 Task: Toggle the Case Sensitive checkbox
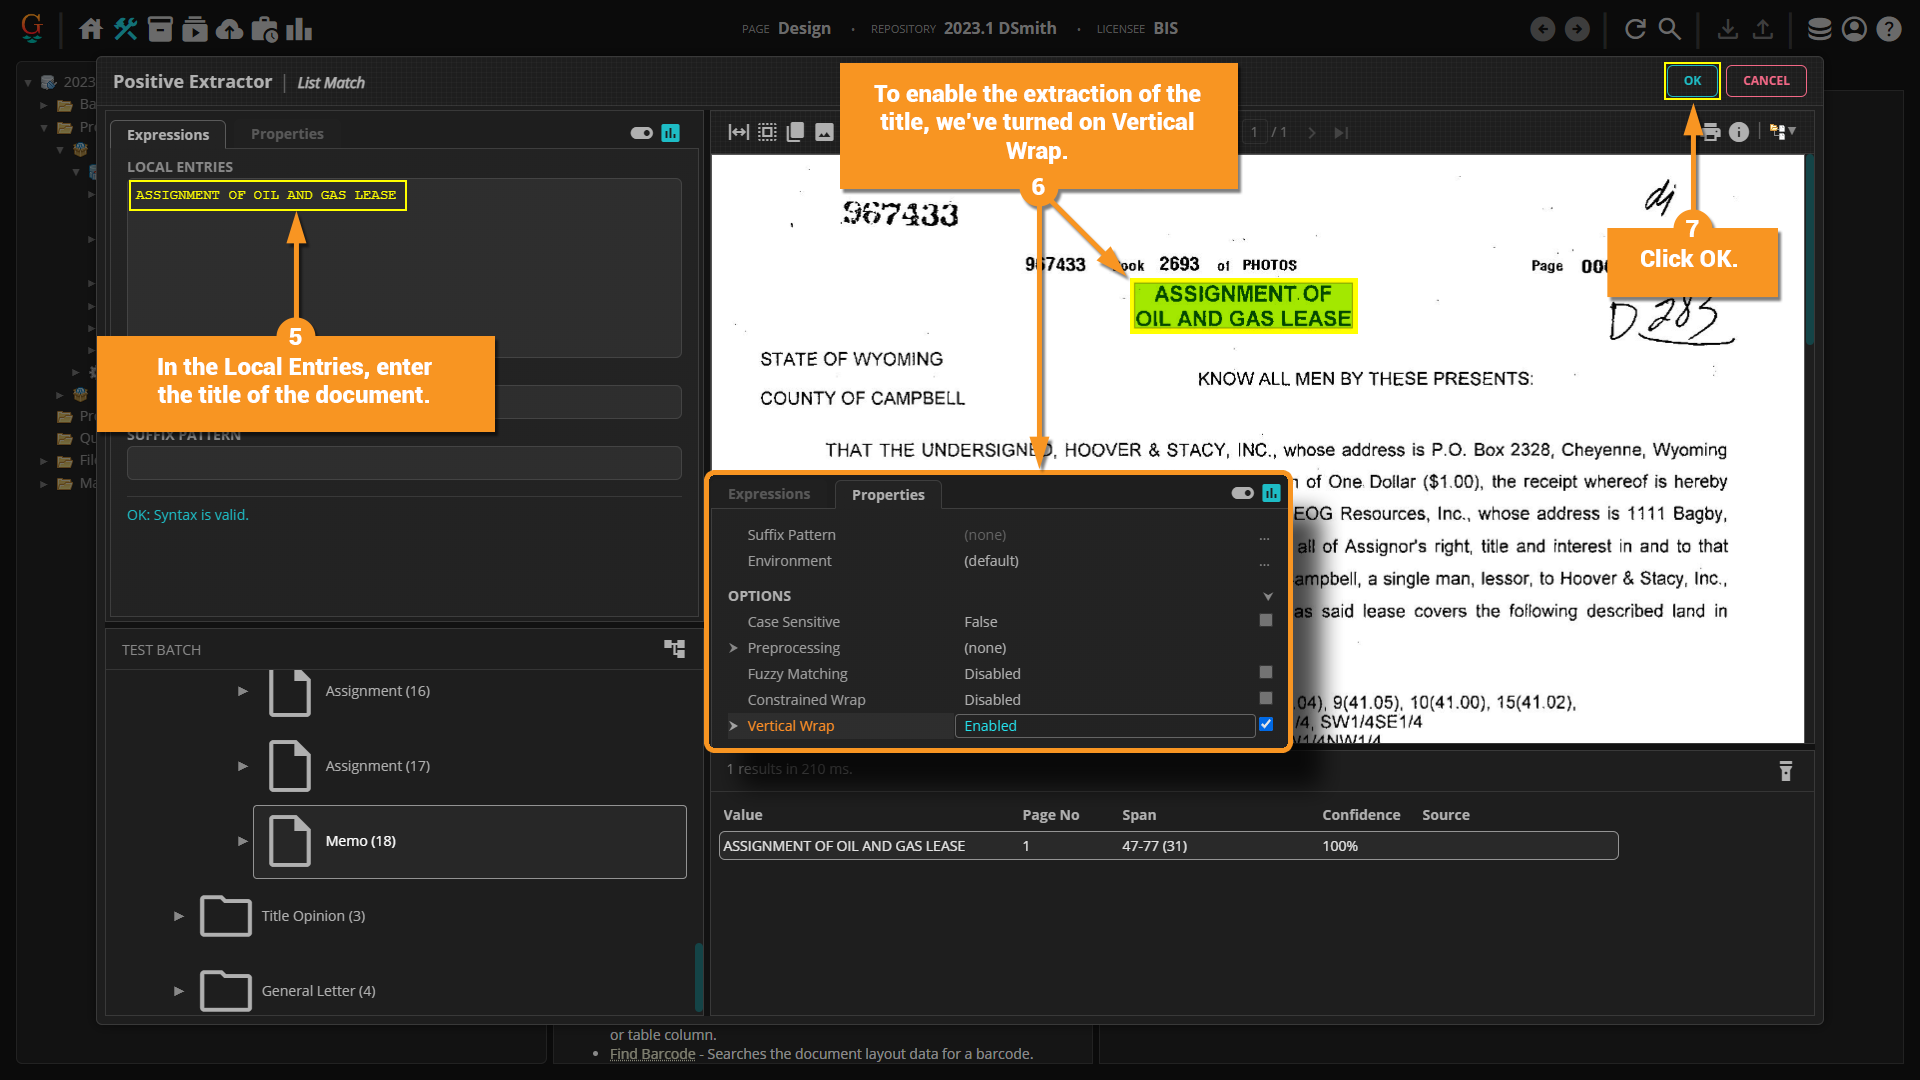(1266, 621)
